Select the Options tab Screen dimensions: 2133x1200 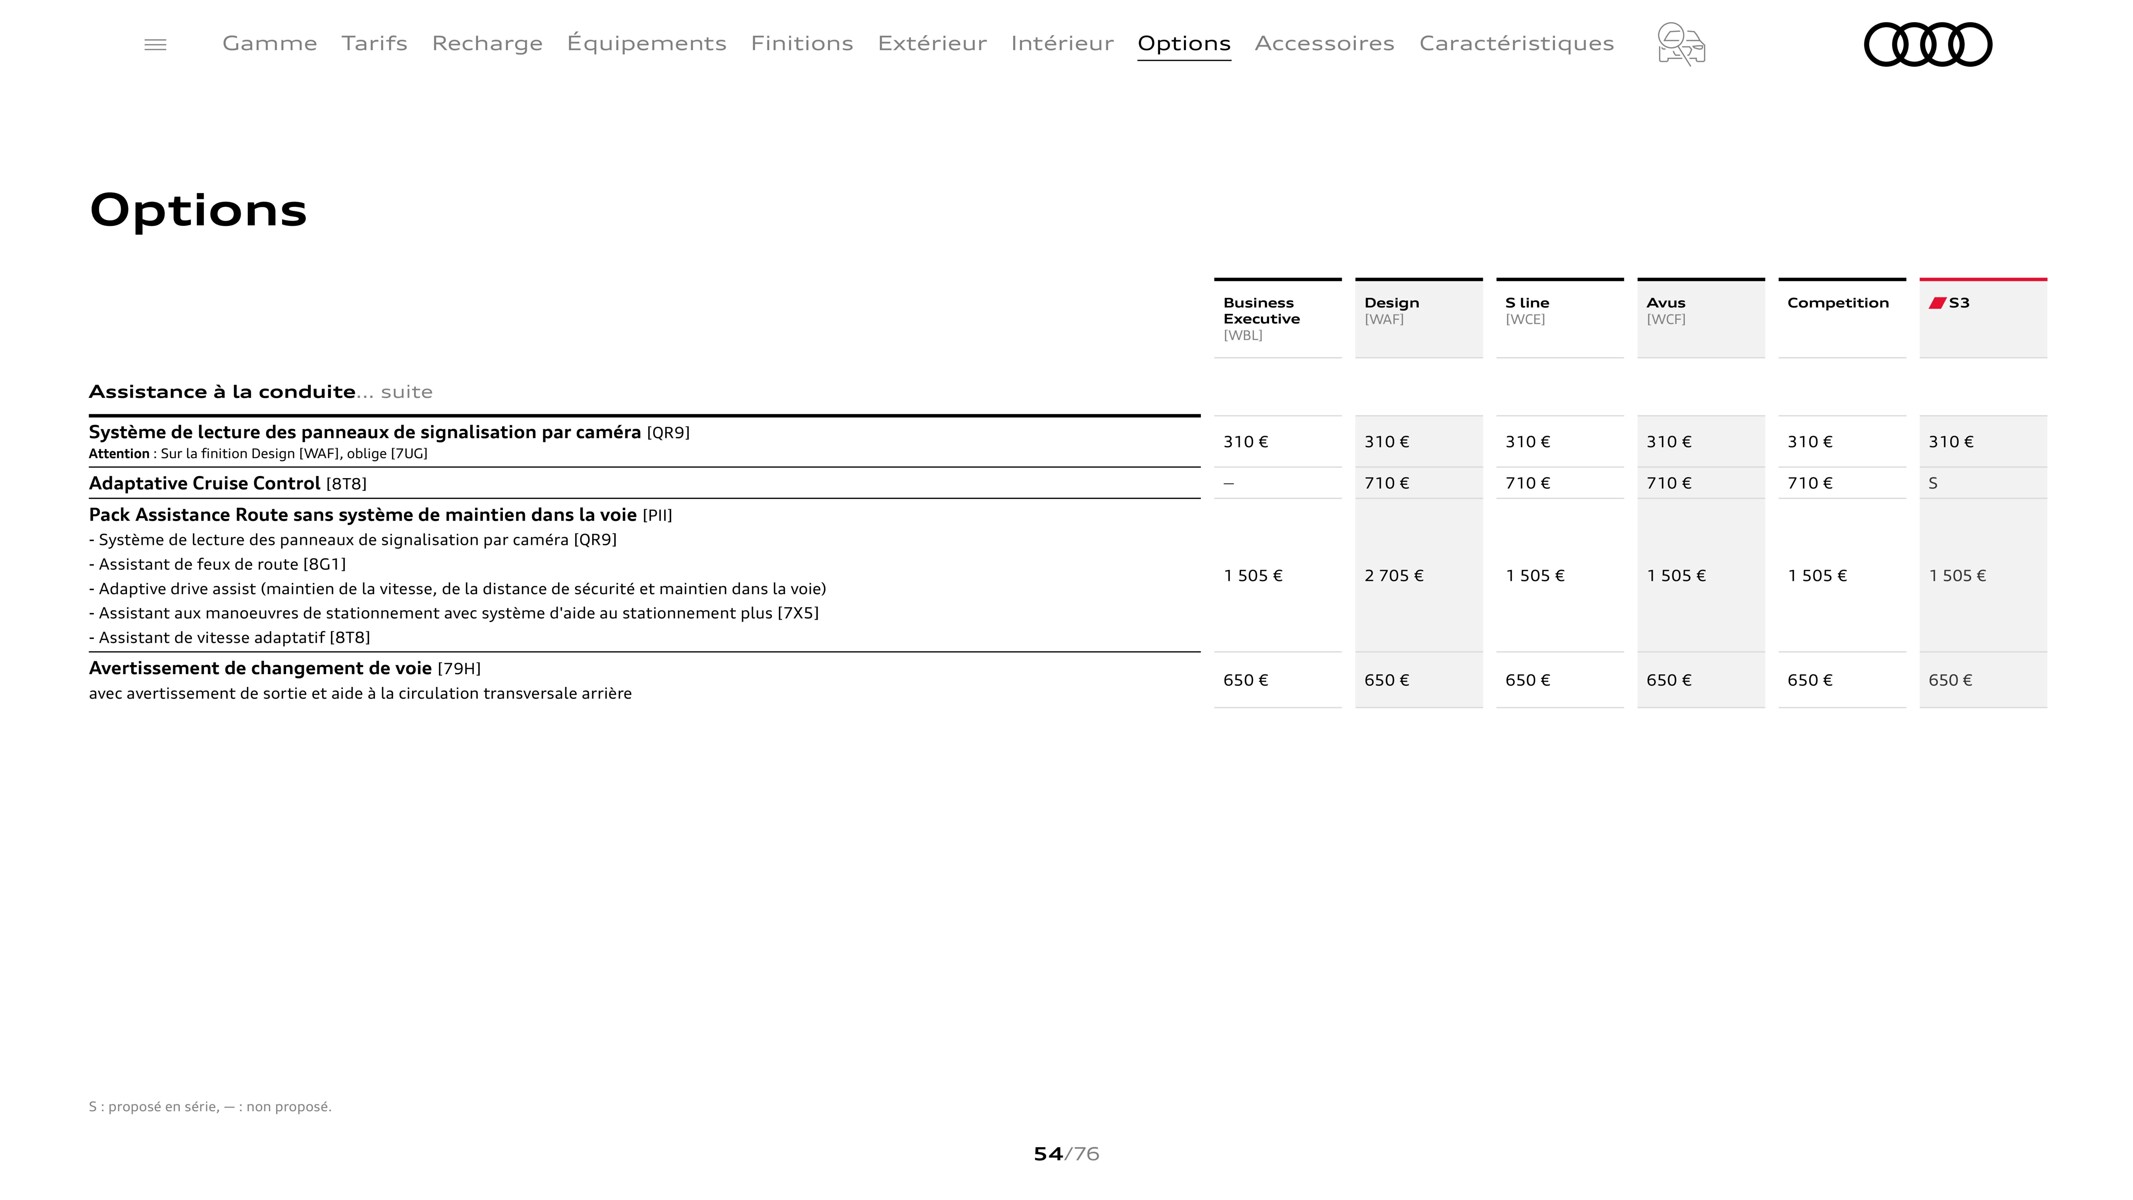pos(1184,43)
